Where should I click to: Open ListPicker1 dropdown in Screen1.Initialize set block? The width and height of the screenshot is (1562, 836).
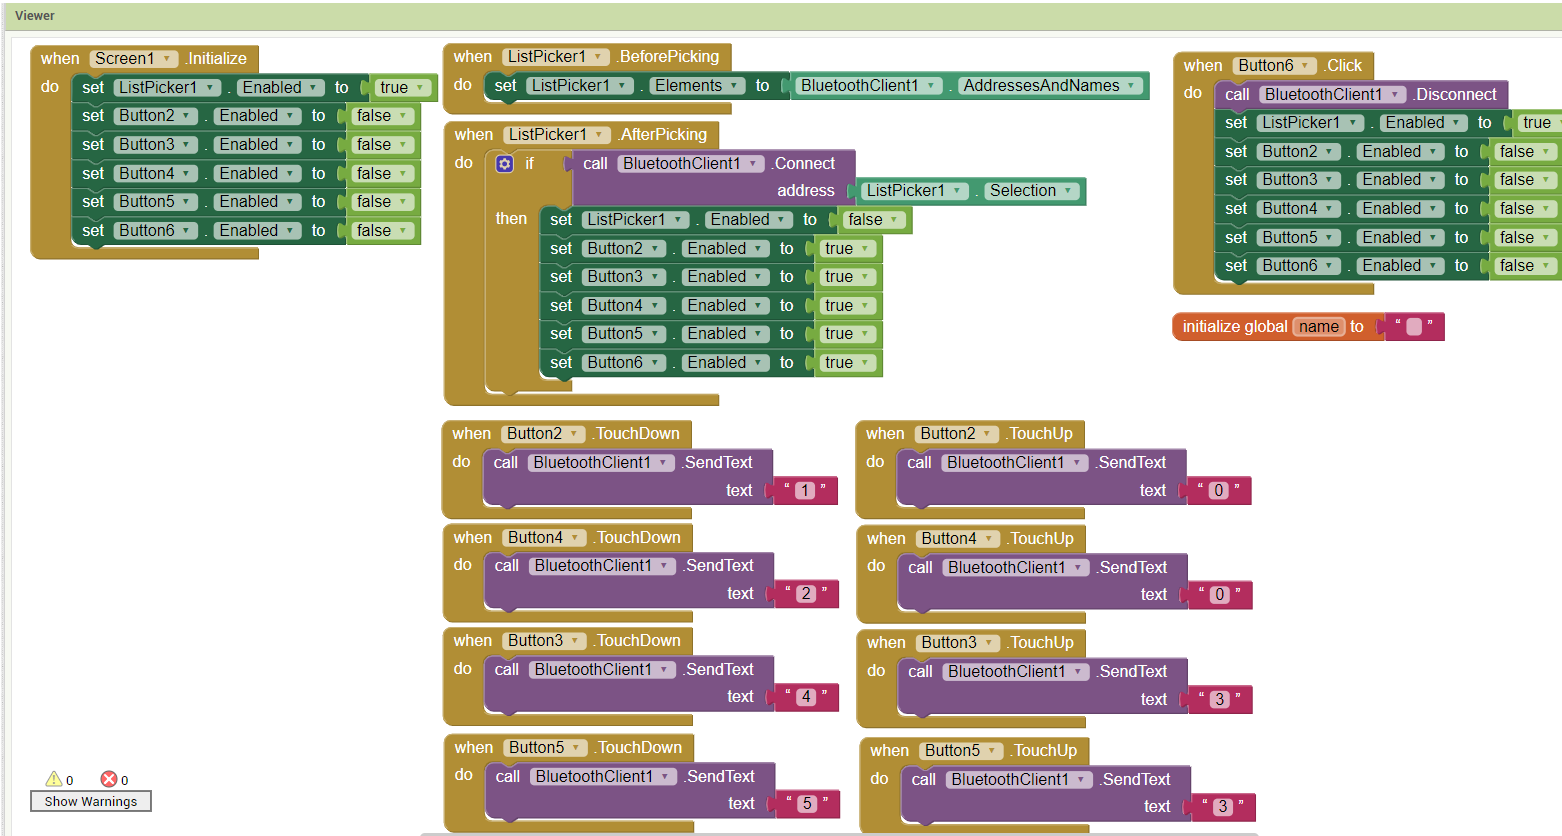(x=166, y=87)
